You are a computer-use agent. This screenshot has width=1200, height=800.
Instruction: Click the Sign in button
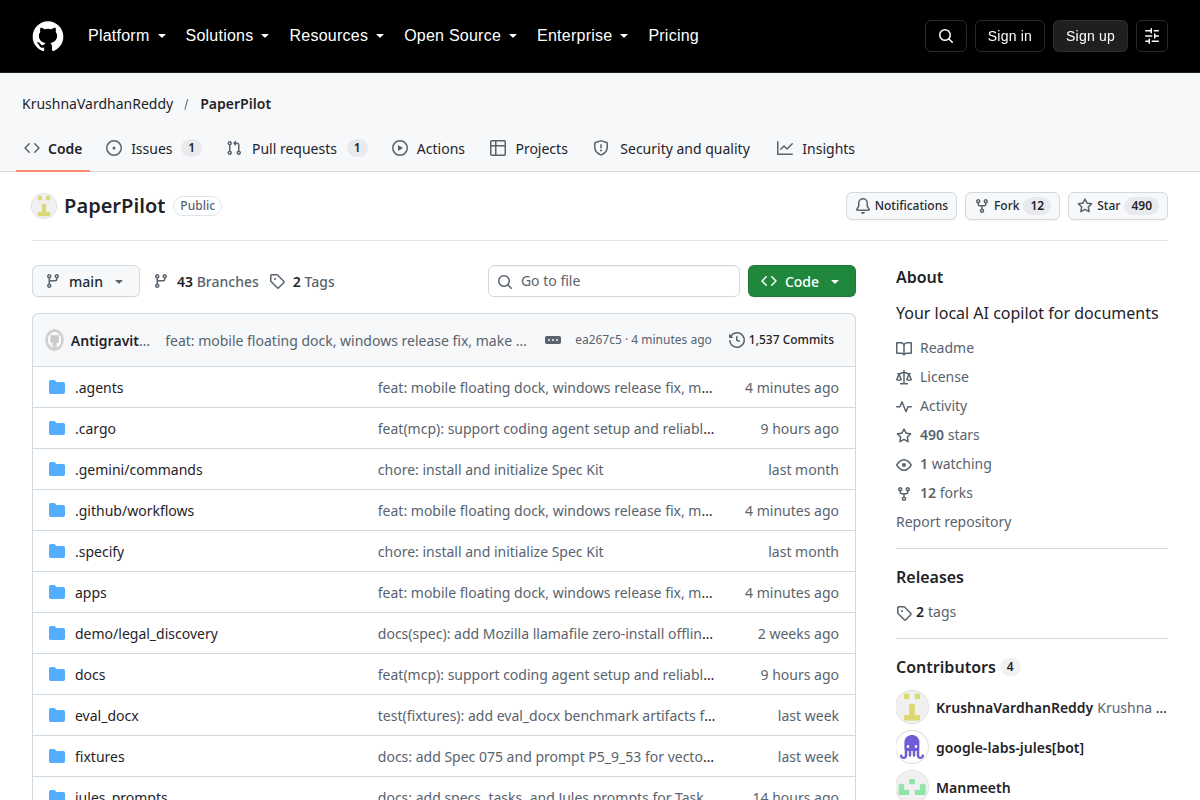click(x=1010, y=36)
